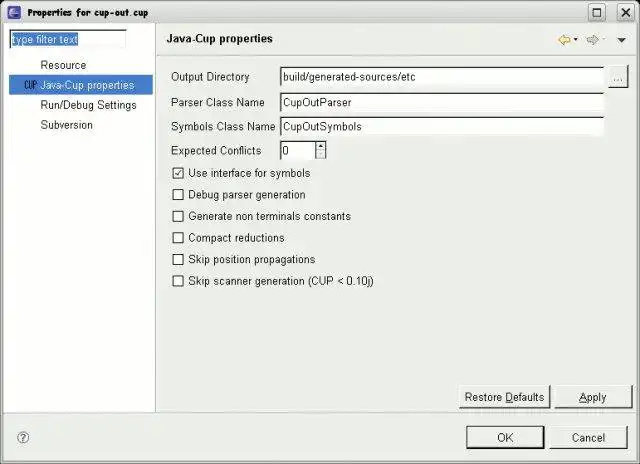Close the Properties dialog window
The image size is (640, 464).
pos(626,13)
